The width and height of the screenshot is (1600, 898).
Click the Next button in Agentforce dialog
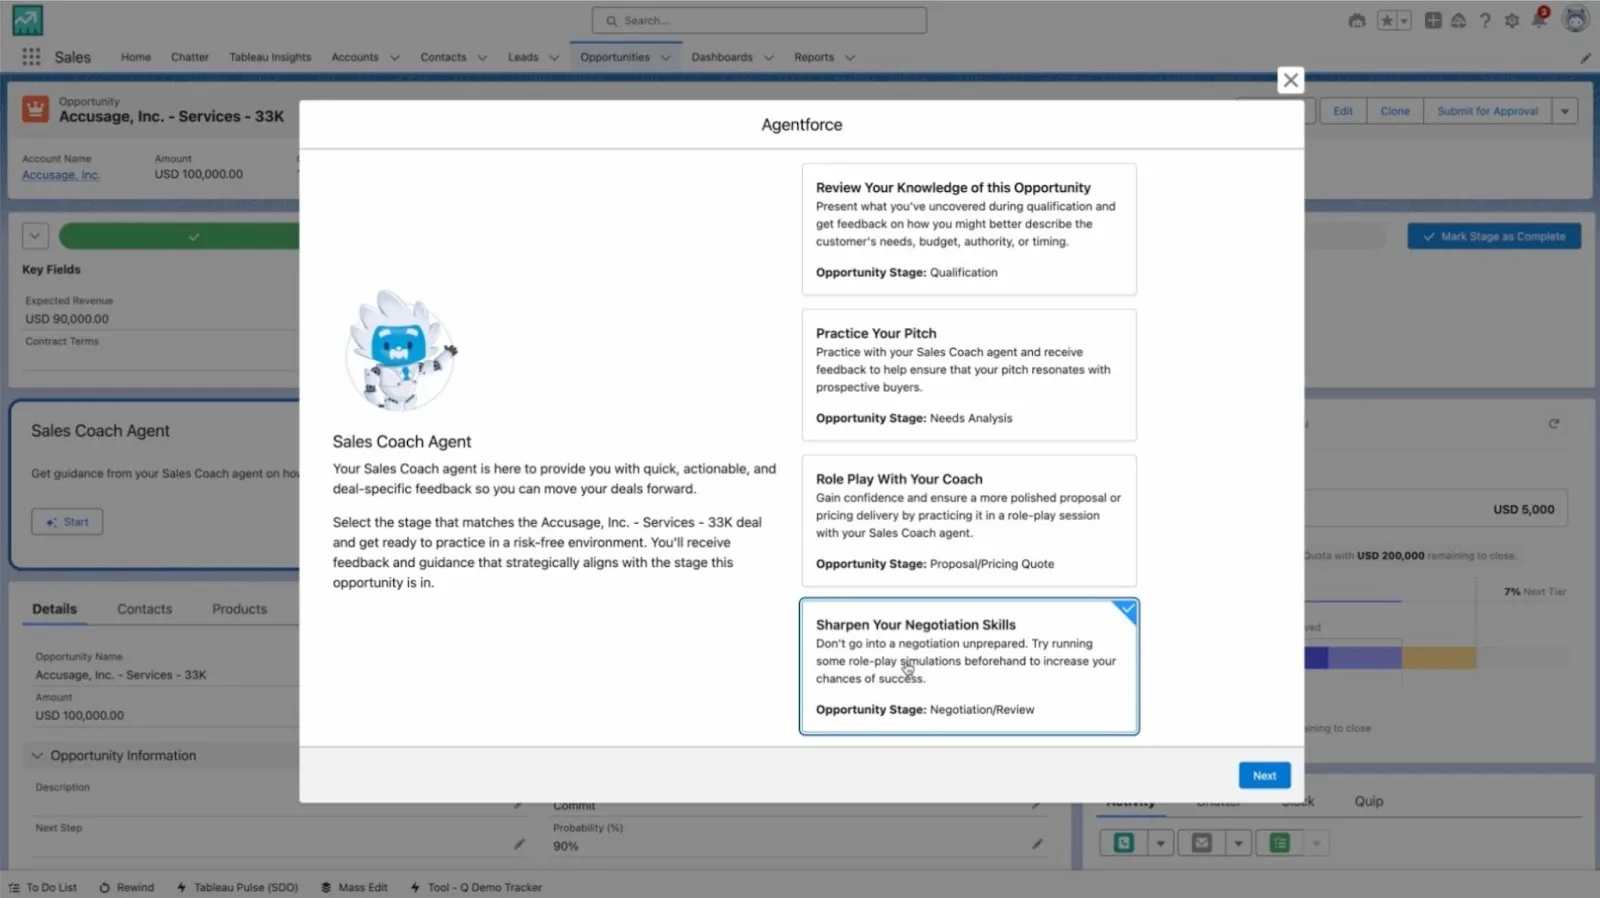1264,776
